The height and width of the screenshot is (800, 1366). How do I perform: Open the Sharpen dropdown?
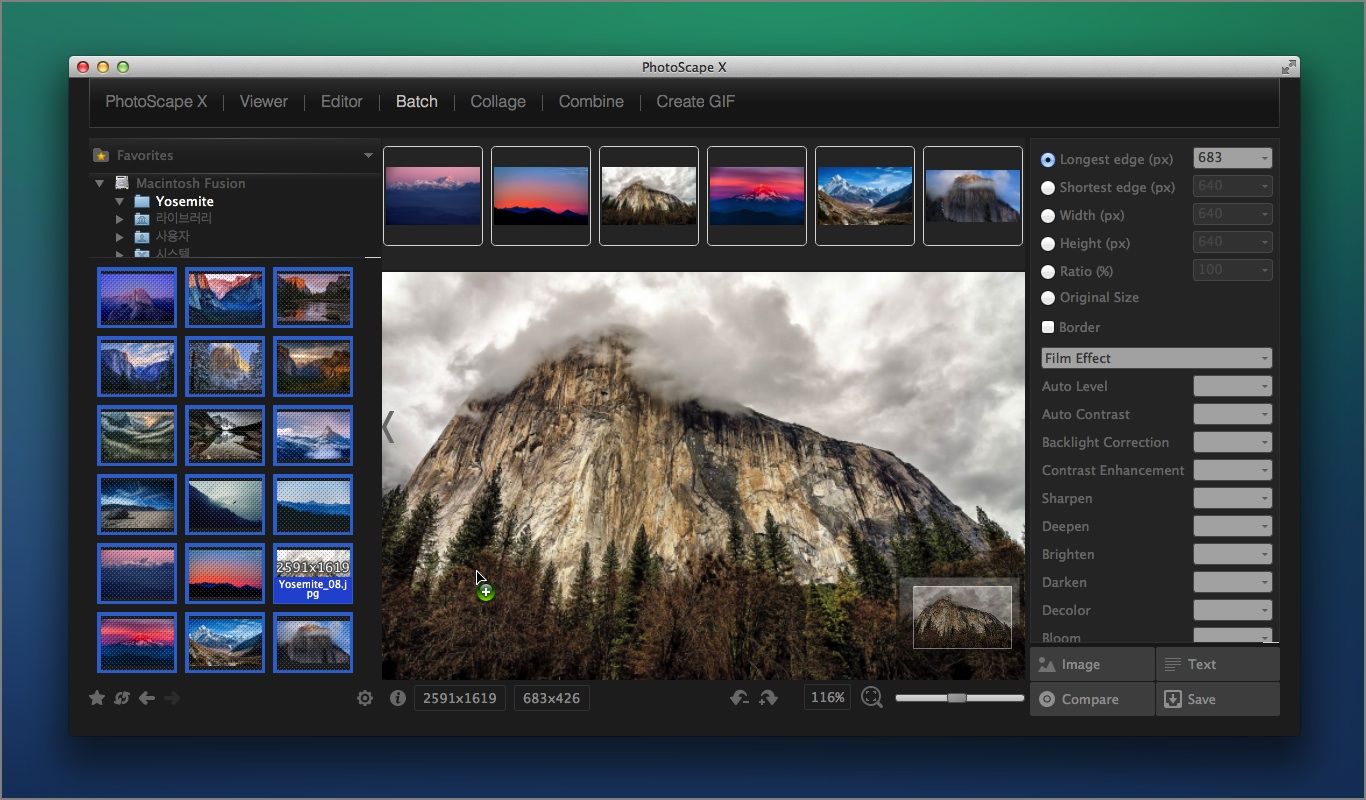[x=1233, y=498]
